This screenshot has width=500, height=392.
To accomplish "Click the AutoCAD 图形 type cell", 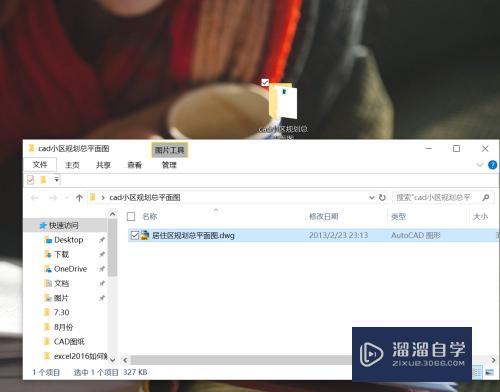I will [x=416, y=235].
